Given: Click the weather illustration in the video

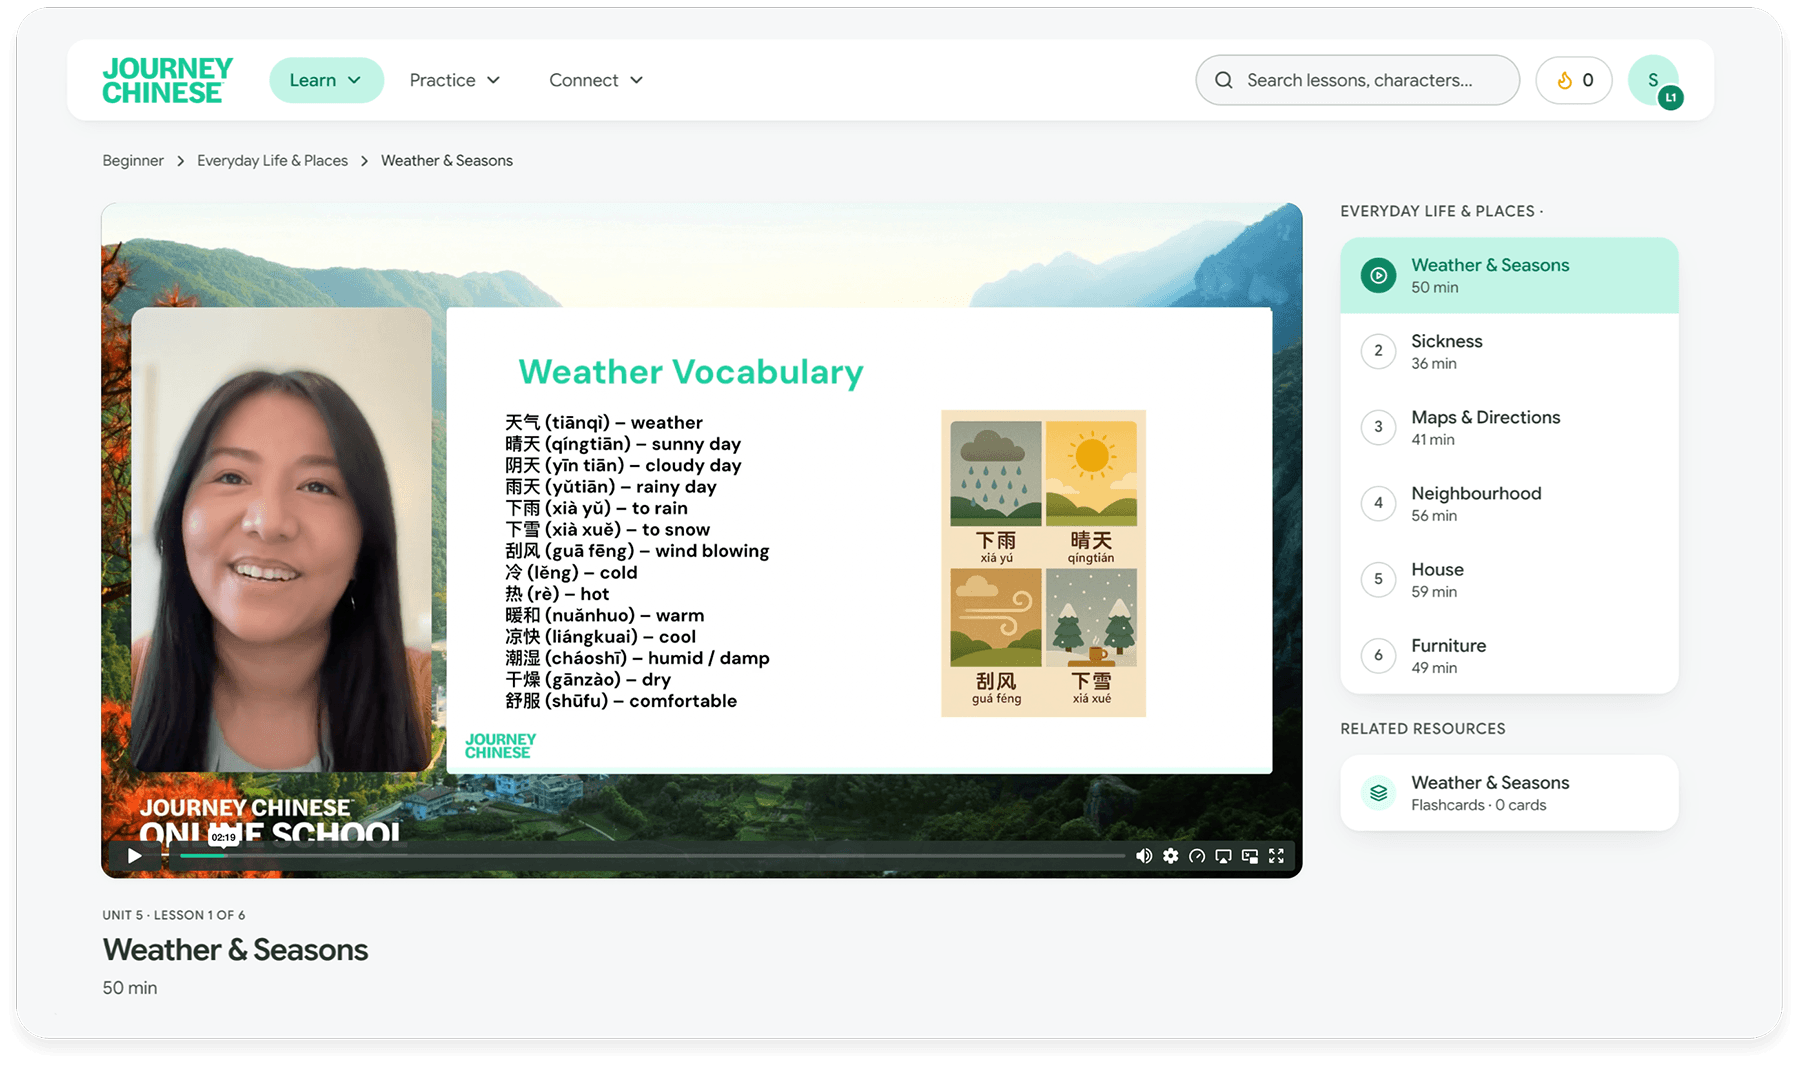Looking at the screenshot, I should coord(1043,563).
